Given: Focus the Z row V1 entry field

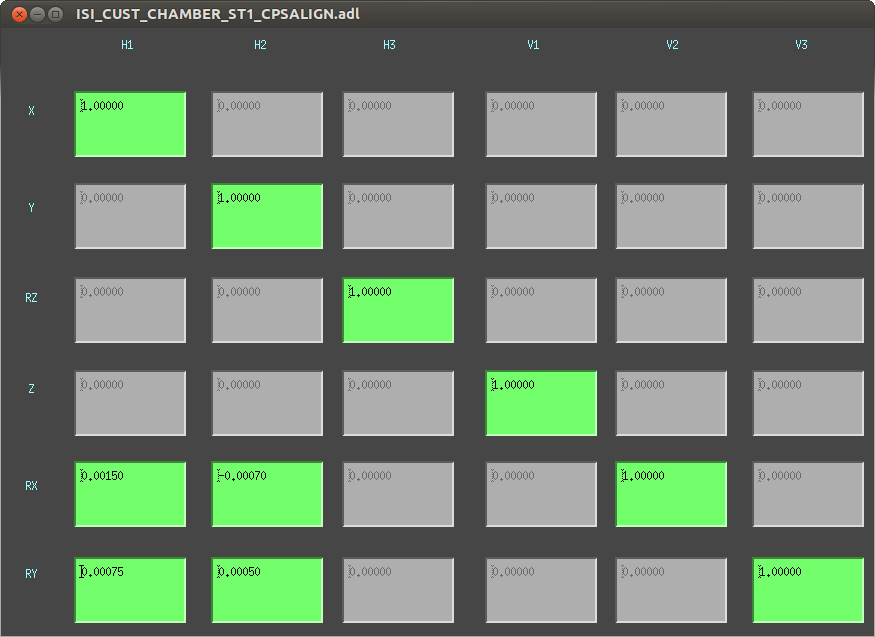Looking at the screenshot, I should [x=541, y=403].
